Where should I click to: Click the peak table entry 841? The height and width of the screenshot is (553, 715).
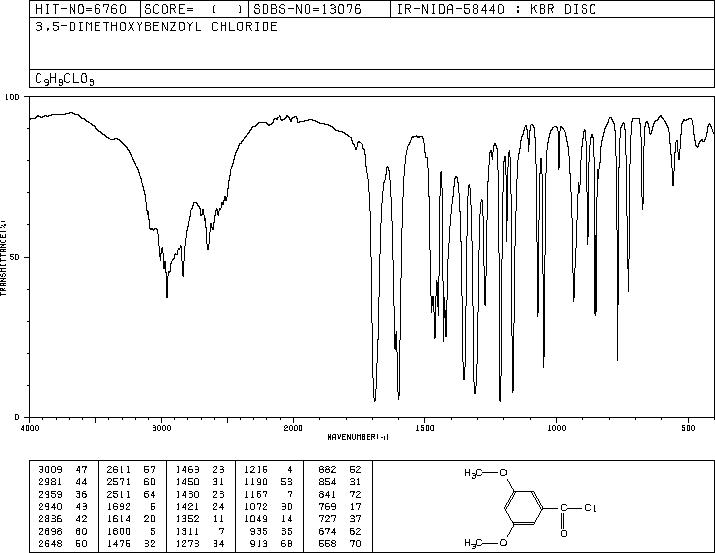[x=327, y=494]
